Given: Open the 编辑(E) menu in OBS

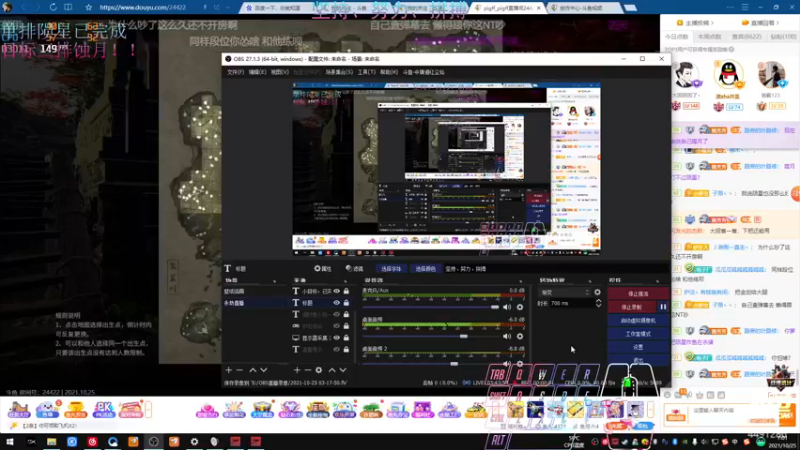Looking at the screenshot, I should (258, 72).
